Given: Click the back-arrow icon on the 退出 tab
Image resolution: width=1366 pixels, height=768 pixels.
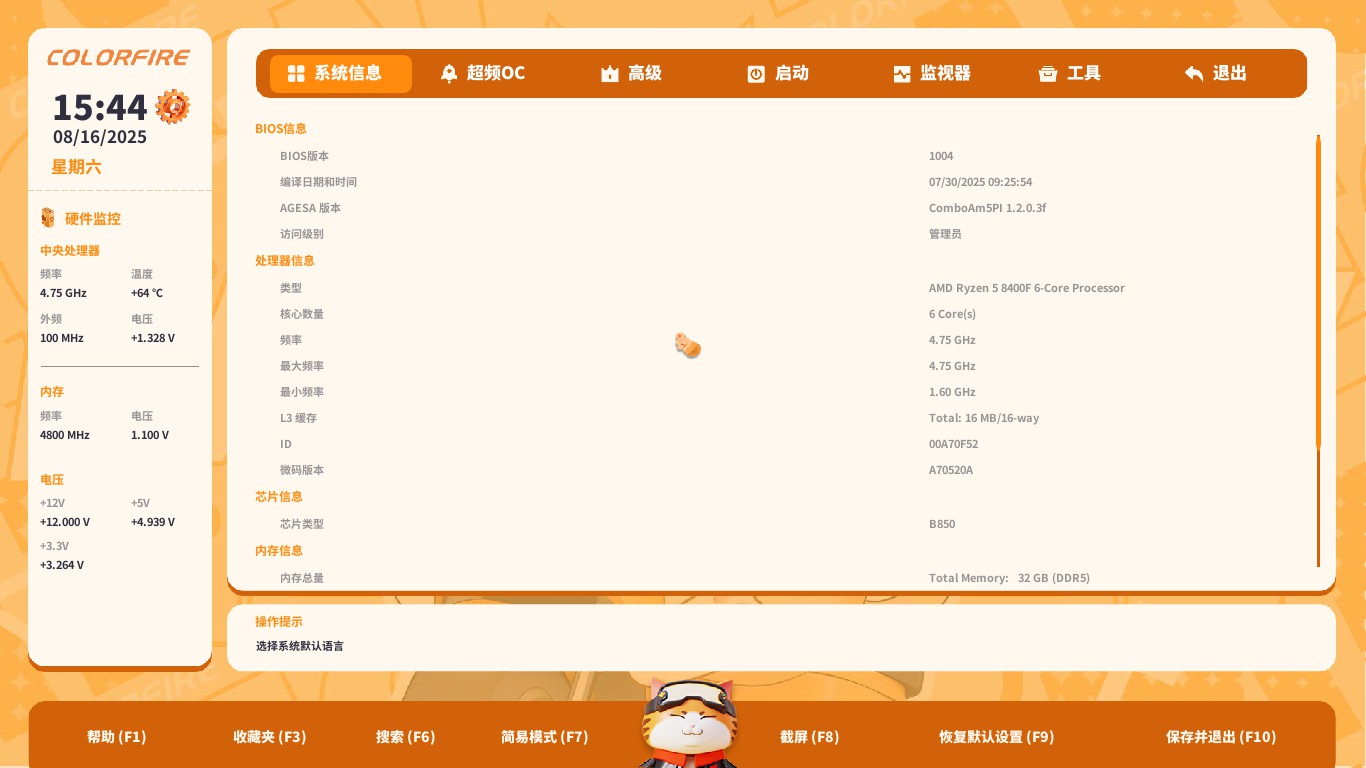Looking at the screenshot, I should point(1194,74).
